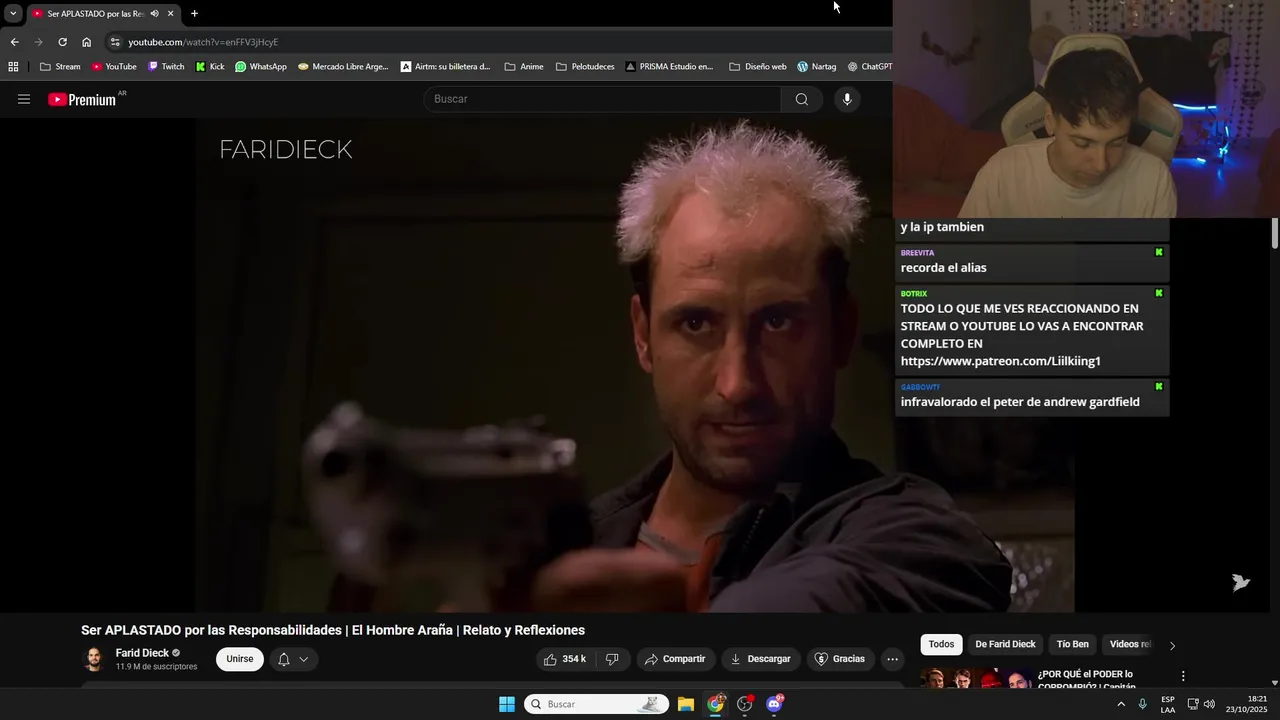
Task: Click the Descargar download button
Action: [761, 659]
